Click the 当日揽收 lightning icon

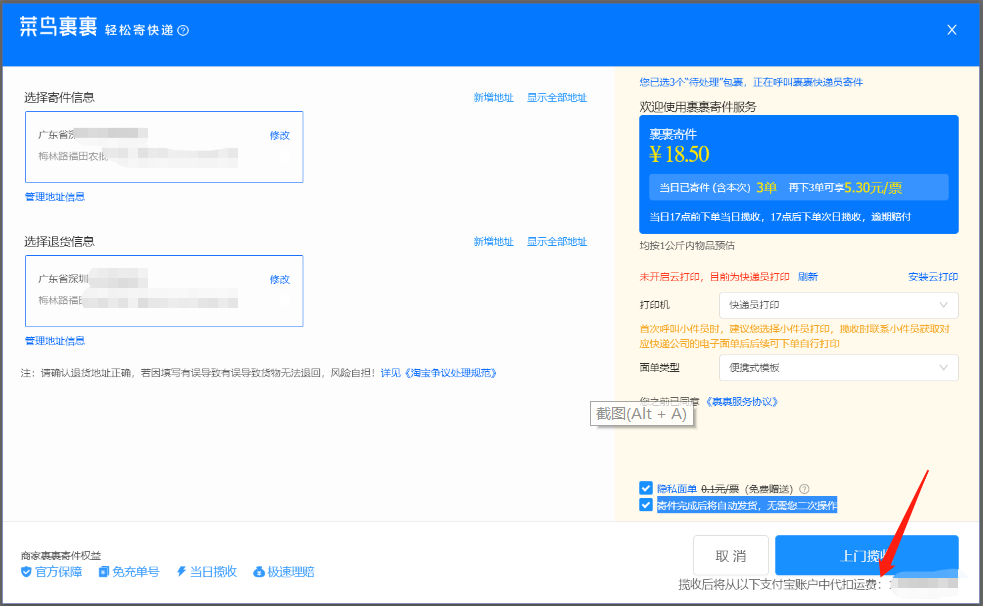181,572
